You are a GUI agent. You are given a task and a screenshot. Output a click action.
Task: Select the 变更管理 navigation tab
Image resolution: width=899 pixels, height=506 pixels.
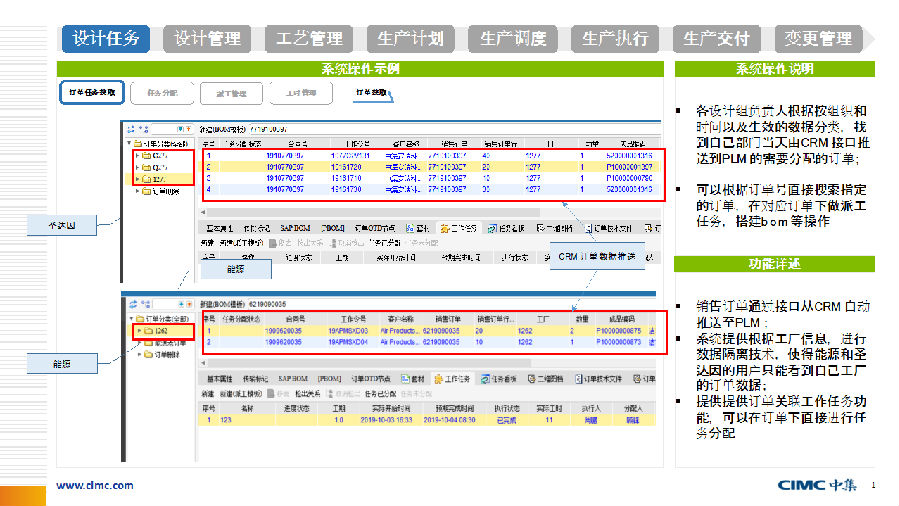(x=818, y=39)
